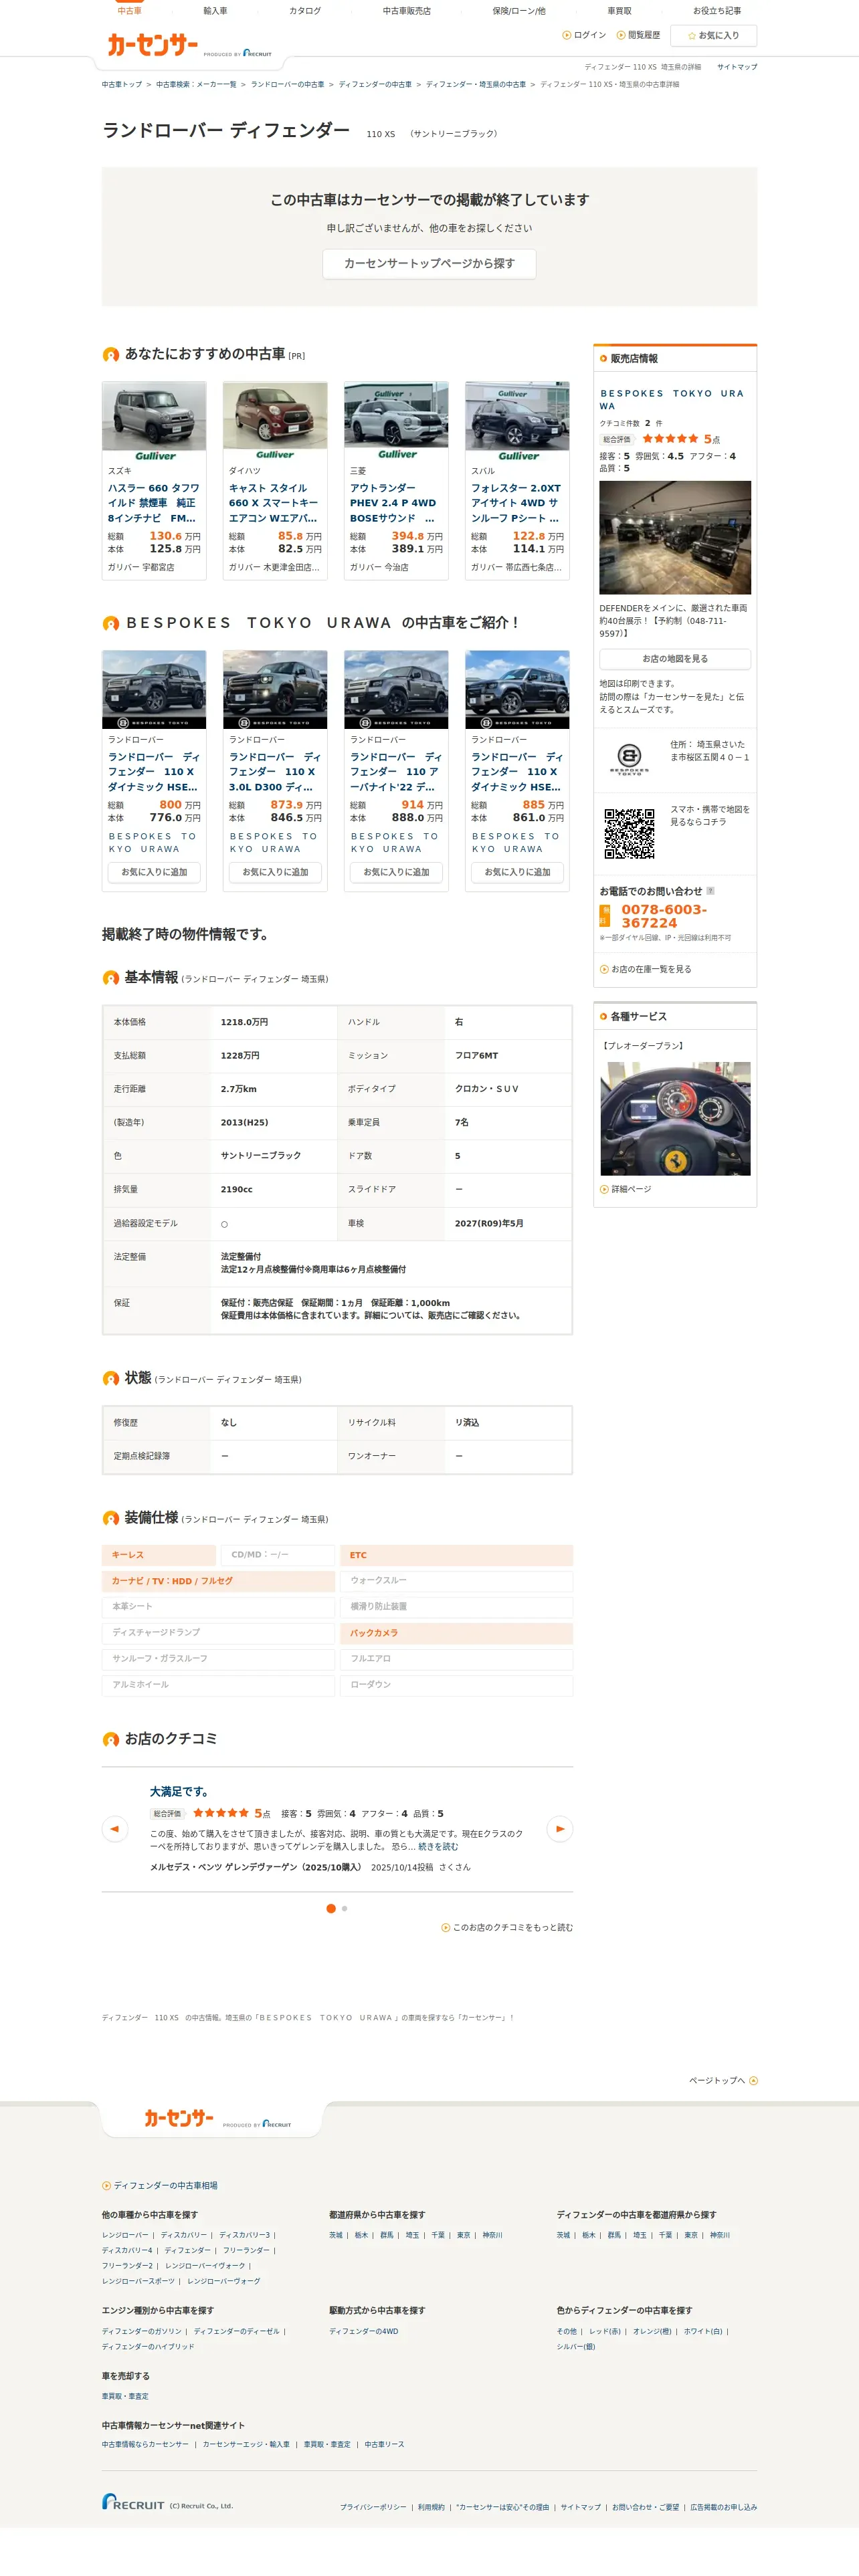Add 800万円 Defender to favorites

click(154, 872)
